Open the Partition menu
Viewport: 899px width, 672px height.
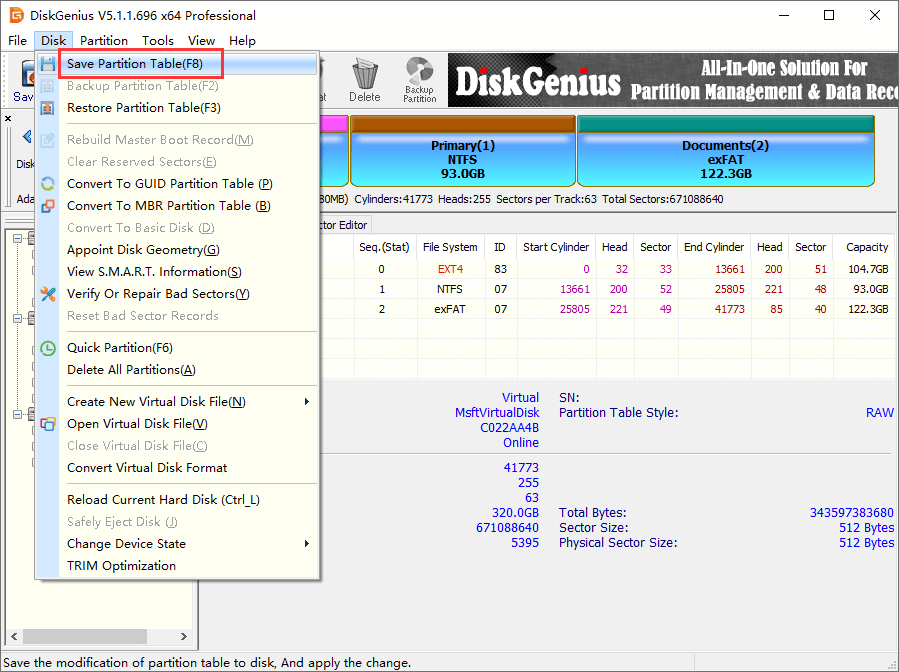[104, 41]
